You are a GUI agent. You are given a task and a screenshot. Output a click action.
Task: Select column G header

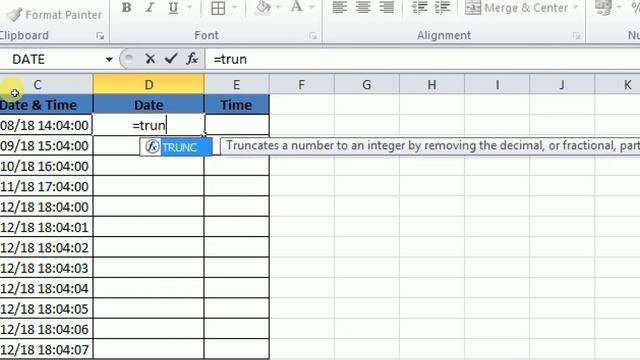pyautogui.click(x=367, y=84)
